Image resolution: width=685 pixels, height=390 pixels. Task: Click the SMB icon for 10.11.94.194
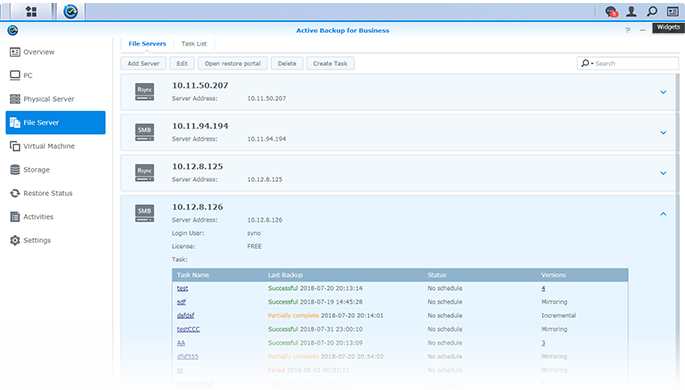pos(145,132)
